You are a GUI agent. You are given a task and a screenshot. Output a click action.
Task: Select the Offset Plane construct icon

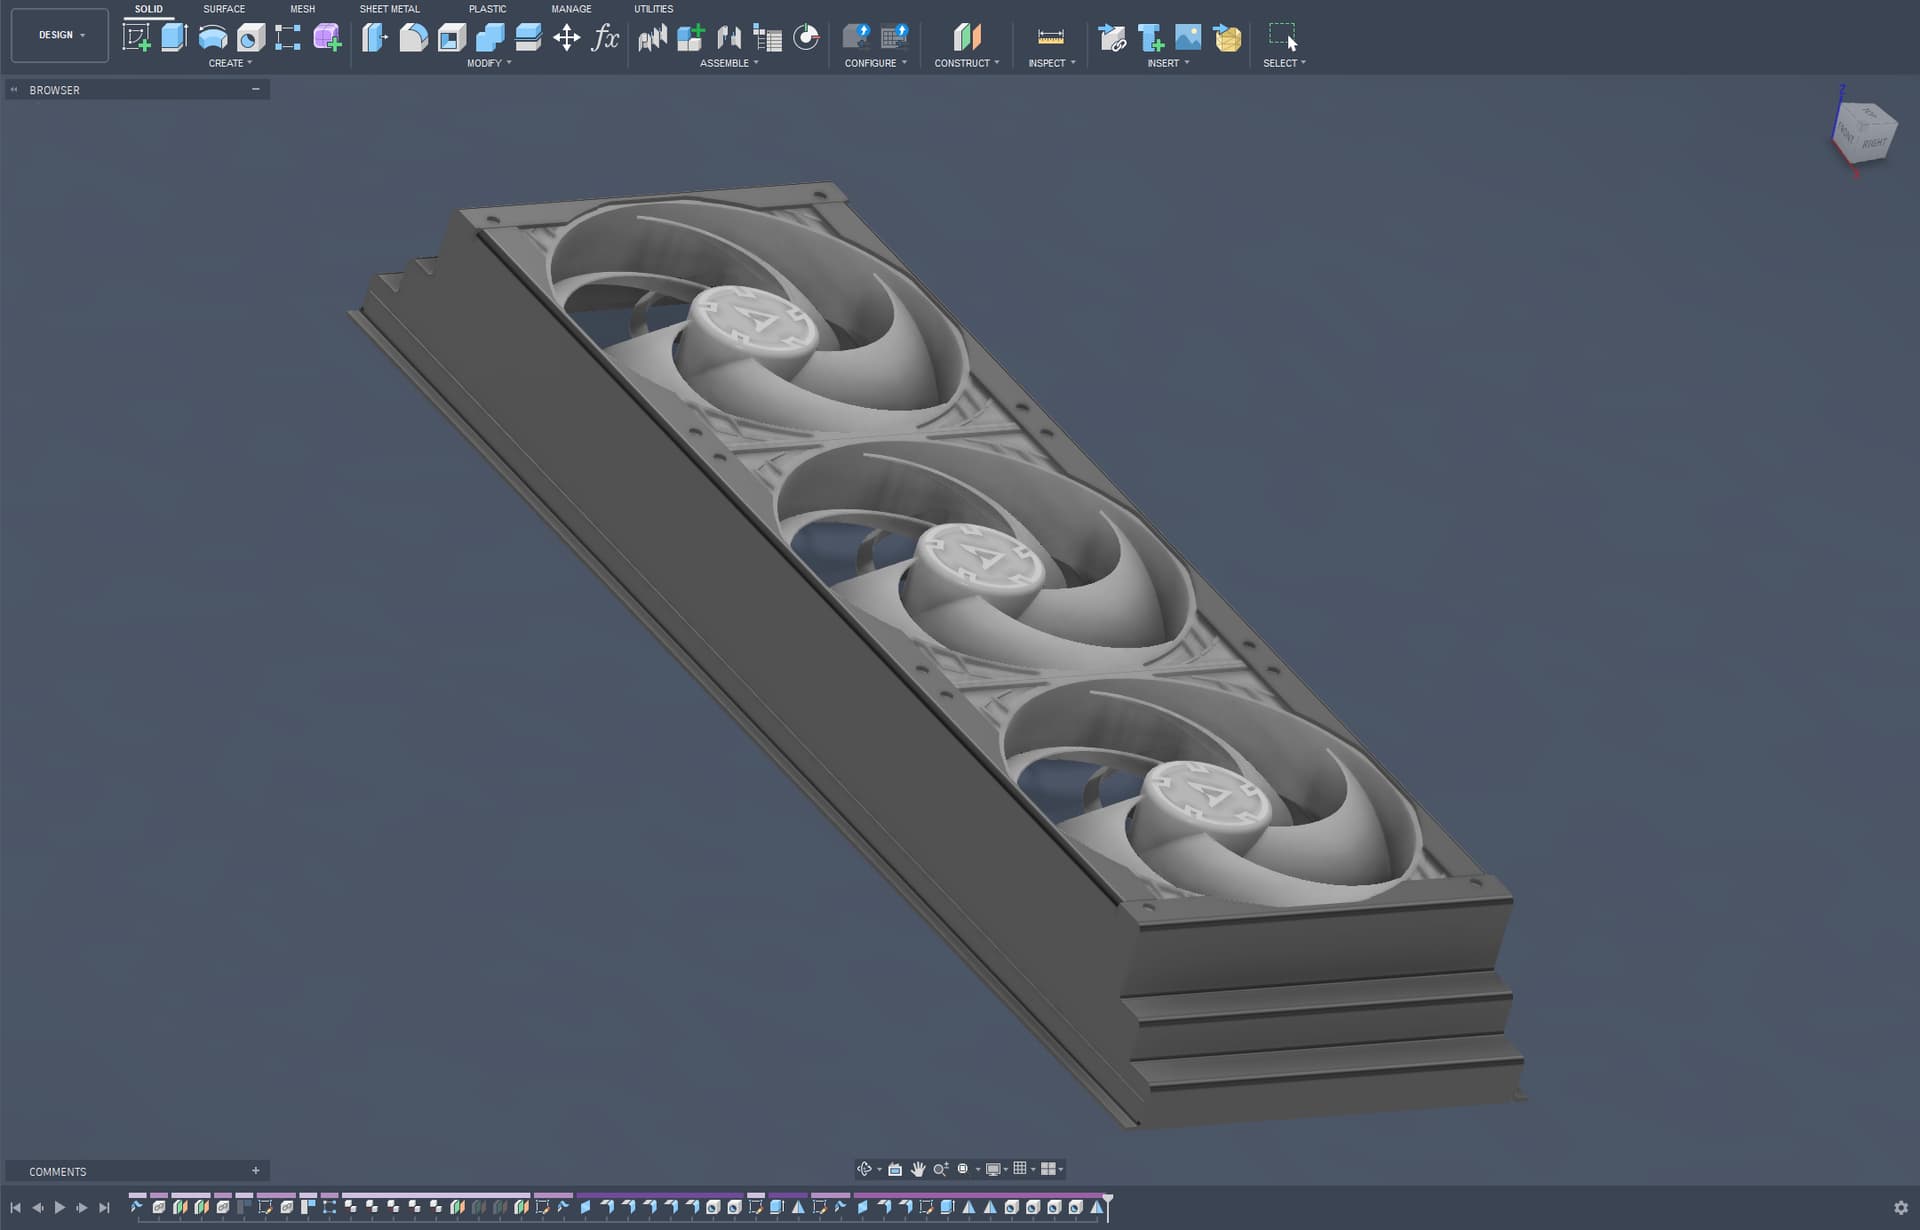tap(966, 38)
